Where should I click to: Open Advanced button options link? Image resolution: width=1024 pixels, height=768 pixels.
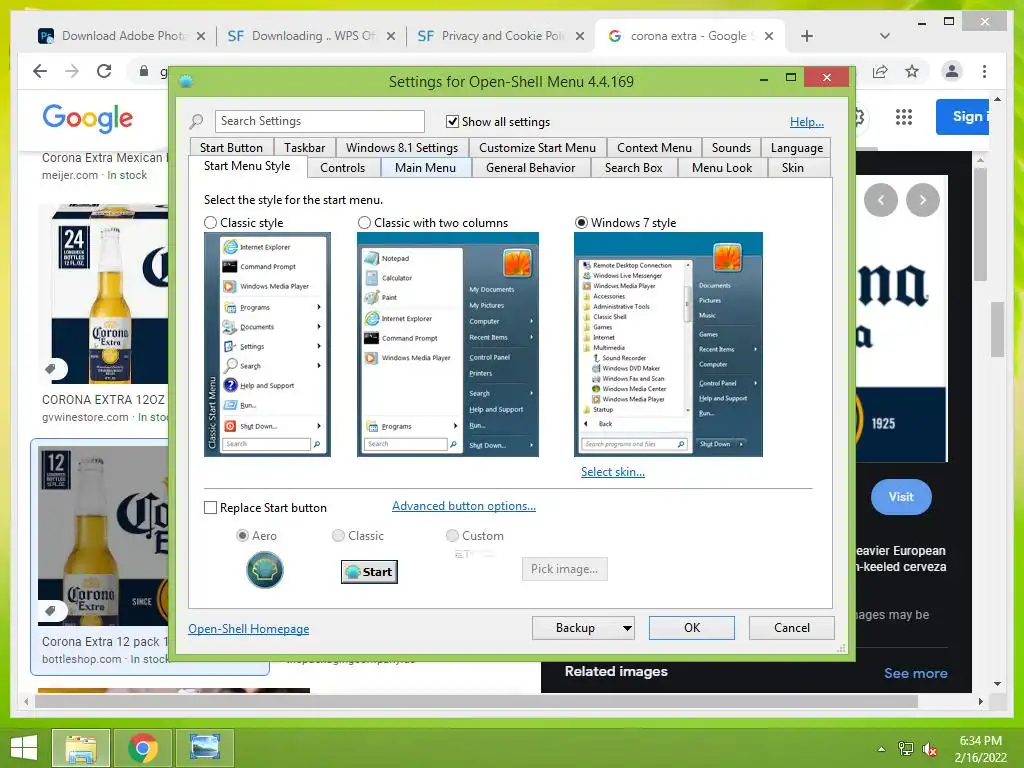464,506
